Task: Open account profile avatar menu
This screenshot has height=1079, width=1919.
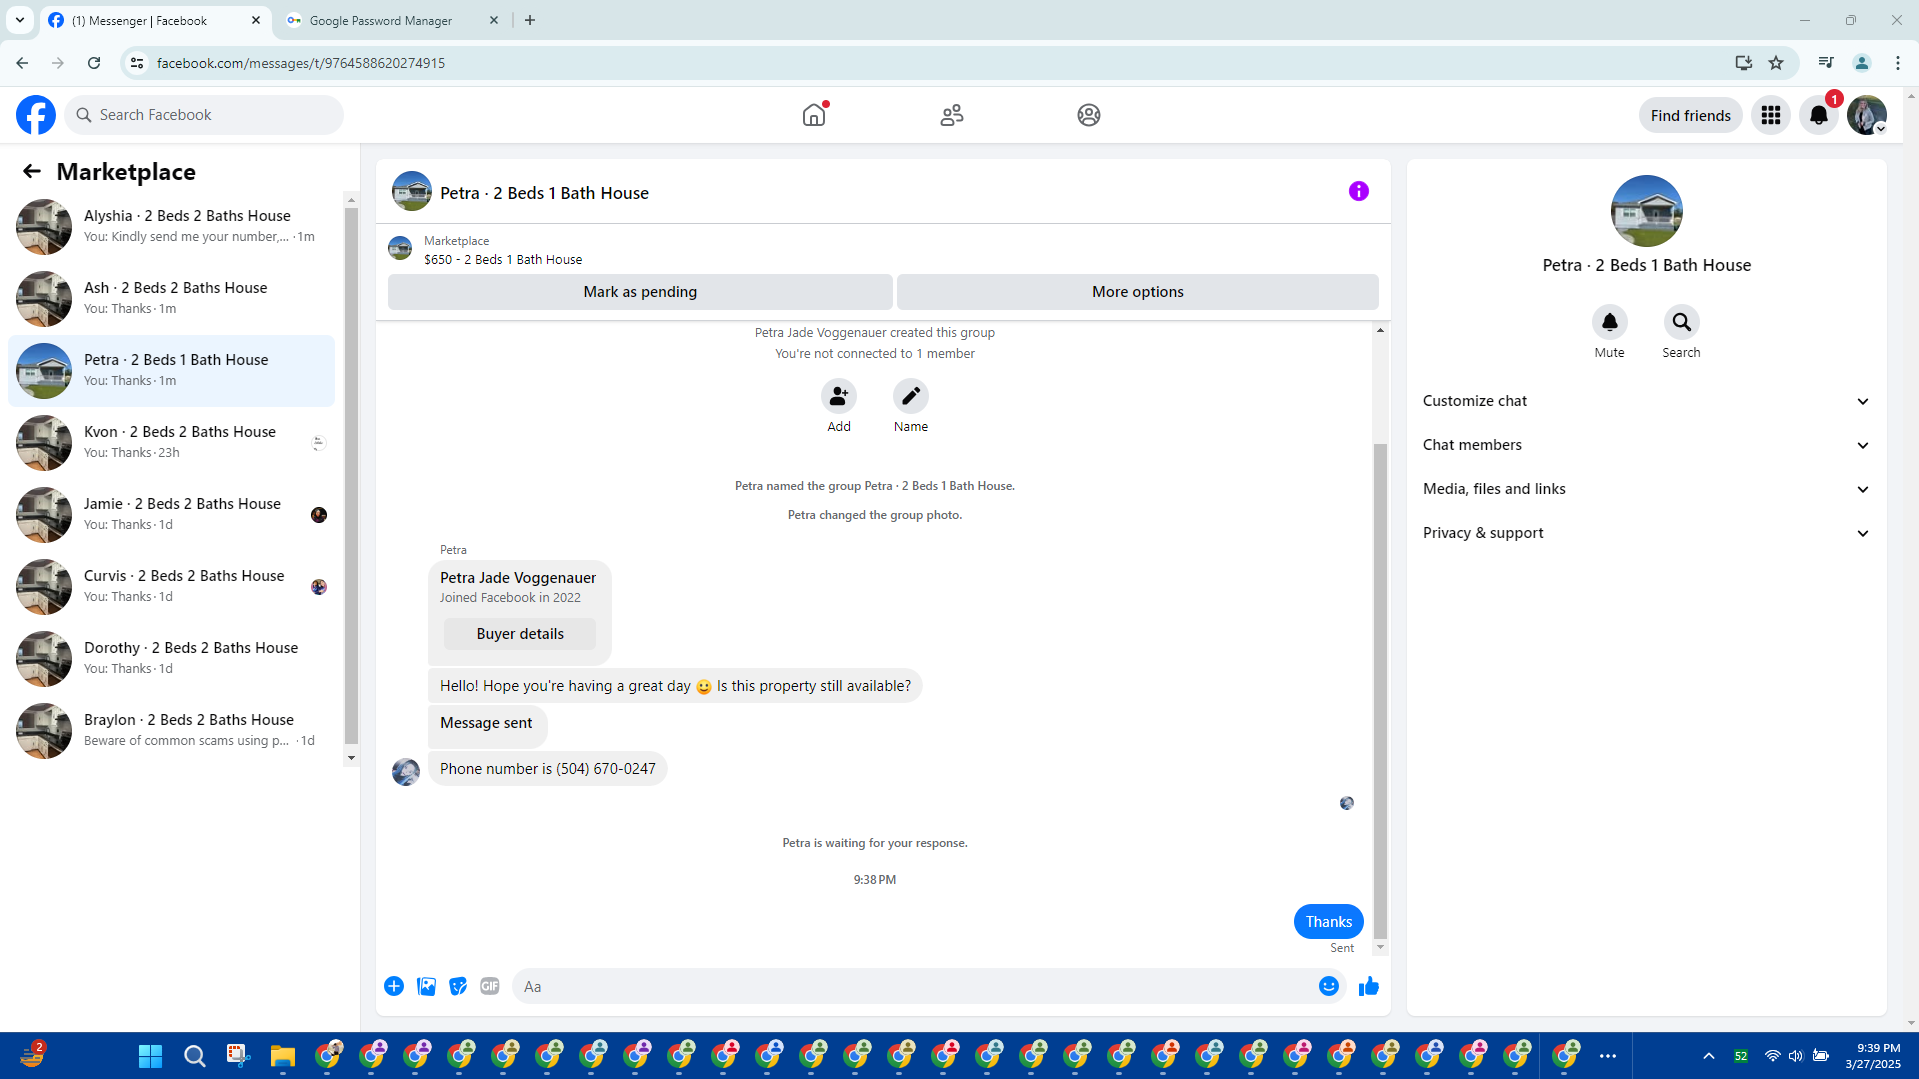Action: (1867, 115)
